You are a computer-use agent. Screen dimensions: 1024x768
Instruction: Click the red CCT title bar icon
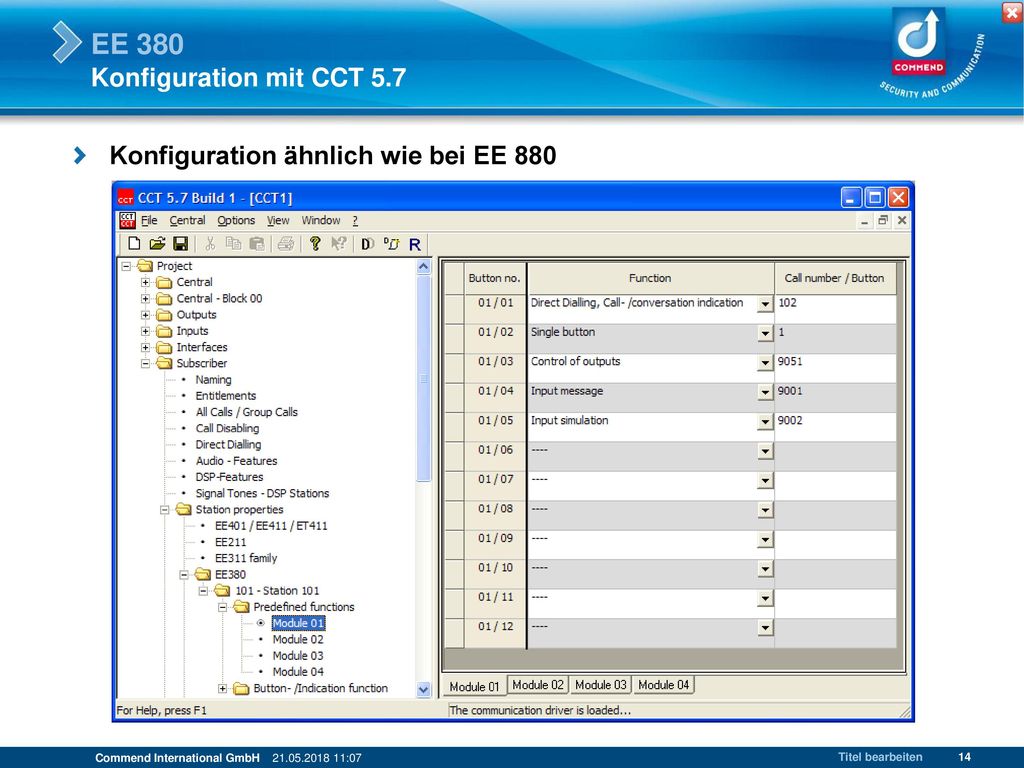pos(125,198)
